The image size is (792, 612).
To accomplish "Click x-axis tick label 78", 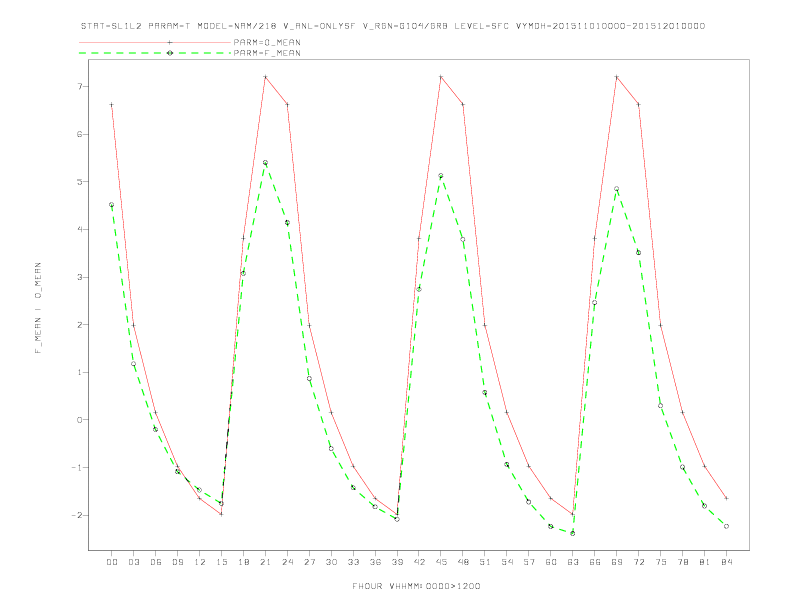I will pos(682,562).
